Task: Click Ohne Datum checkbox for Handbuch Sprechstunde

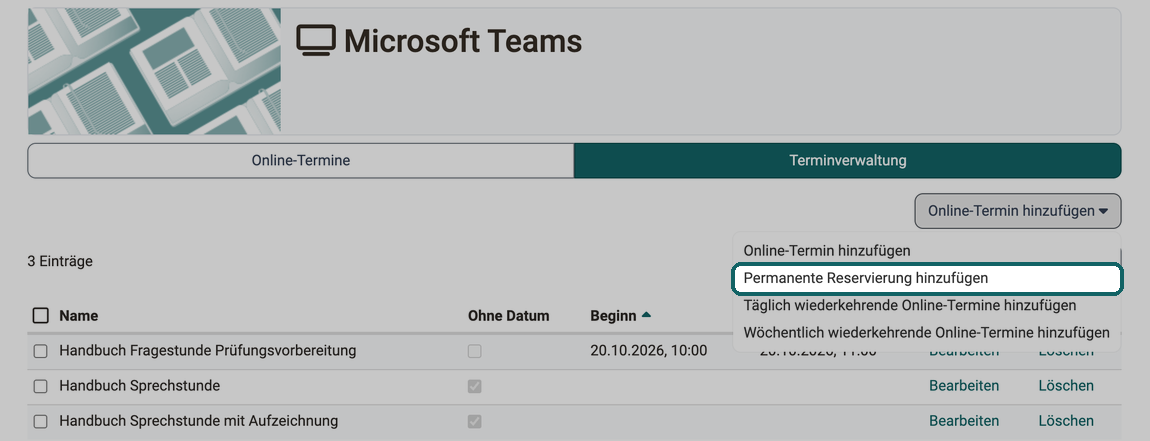Action: pyautogui.click(x=475, y=386)
